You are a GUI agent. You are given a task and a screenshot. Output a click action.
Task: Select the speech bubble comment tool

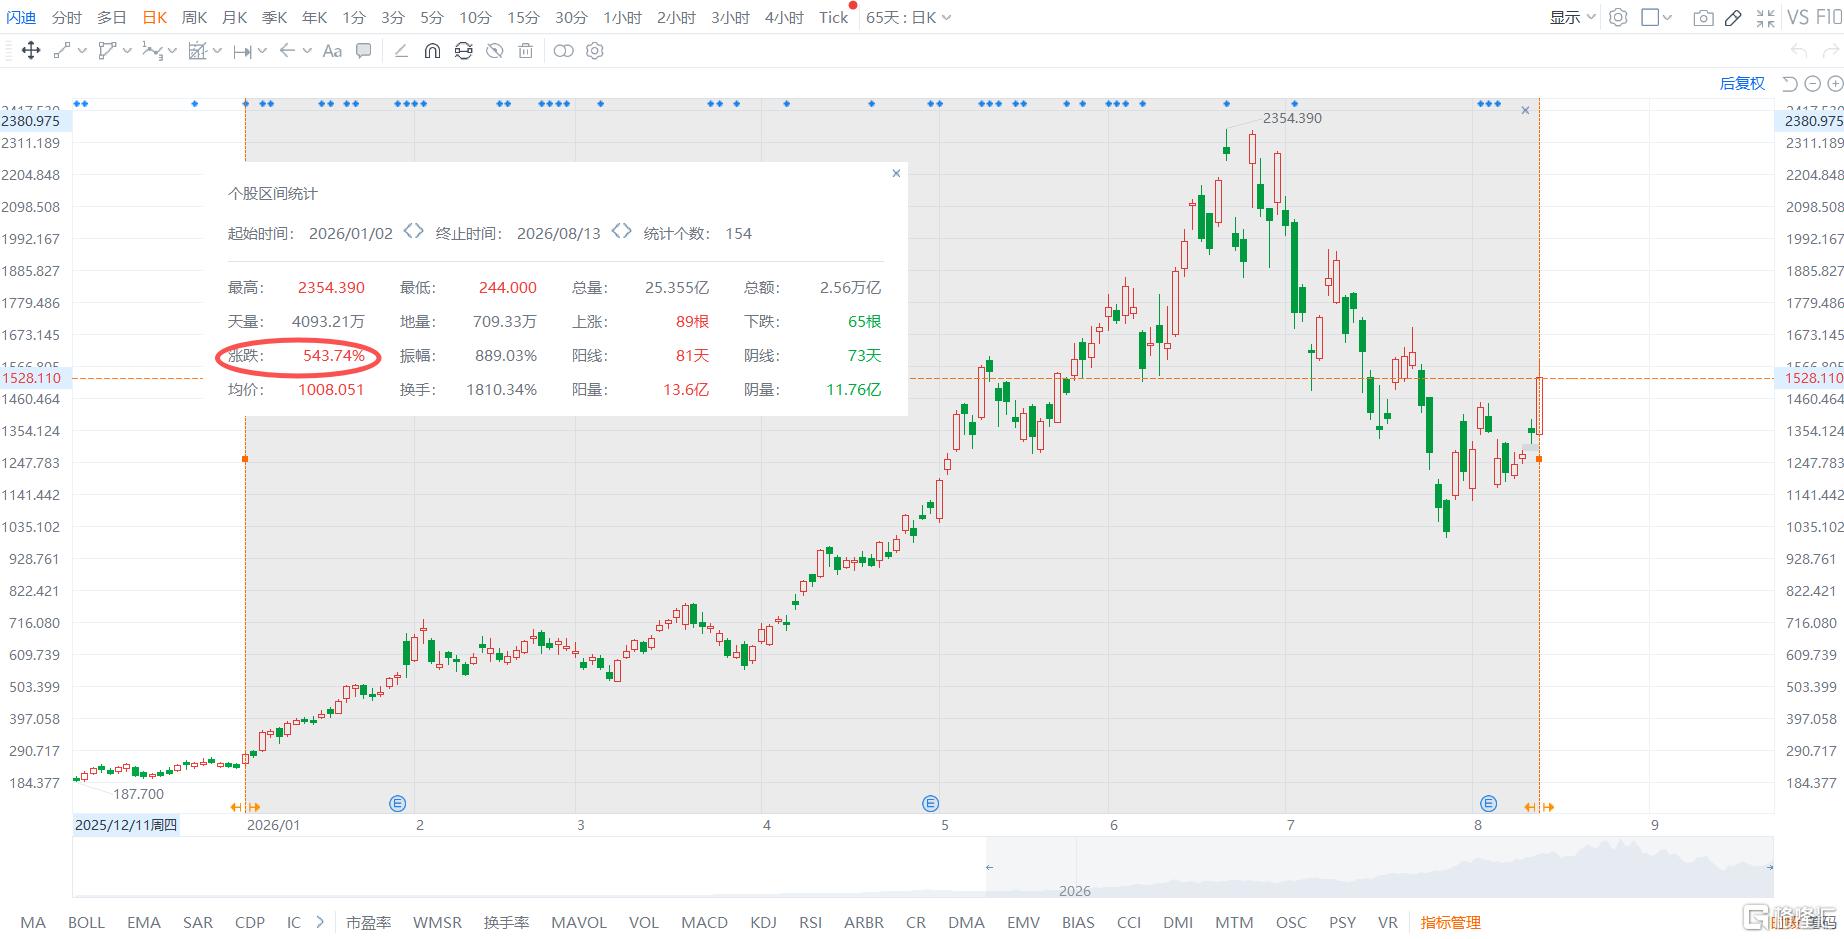click(x=364, y=51)
